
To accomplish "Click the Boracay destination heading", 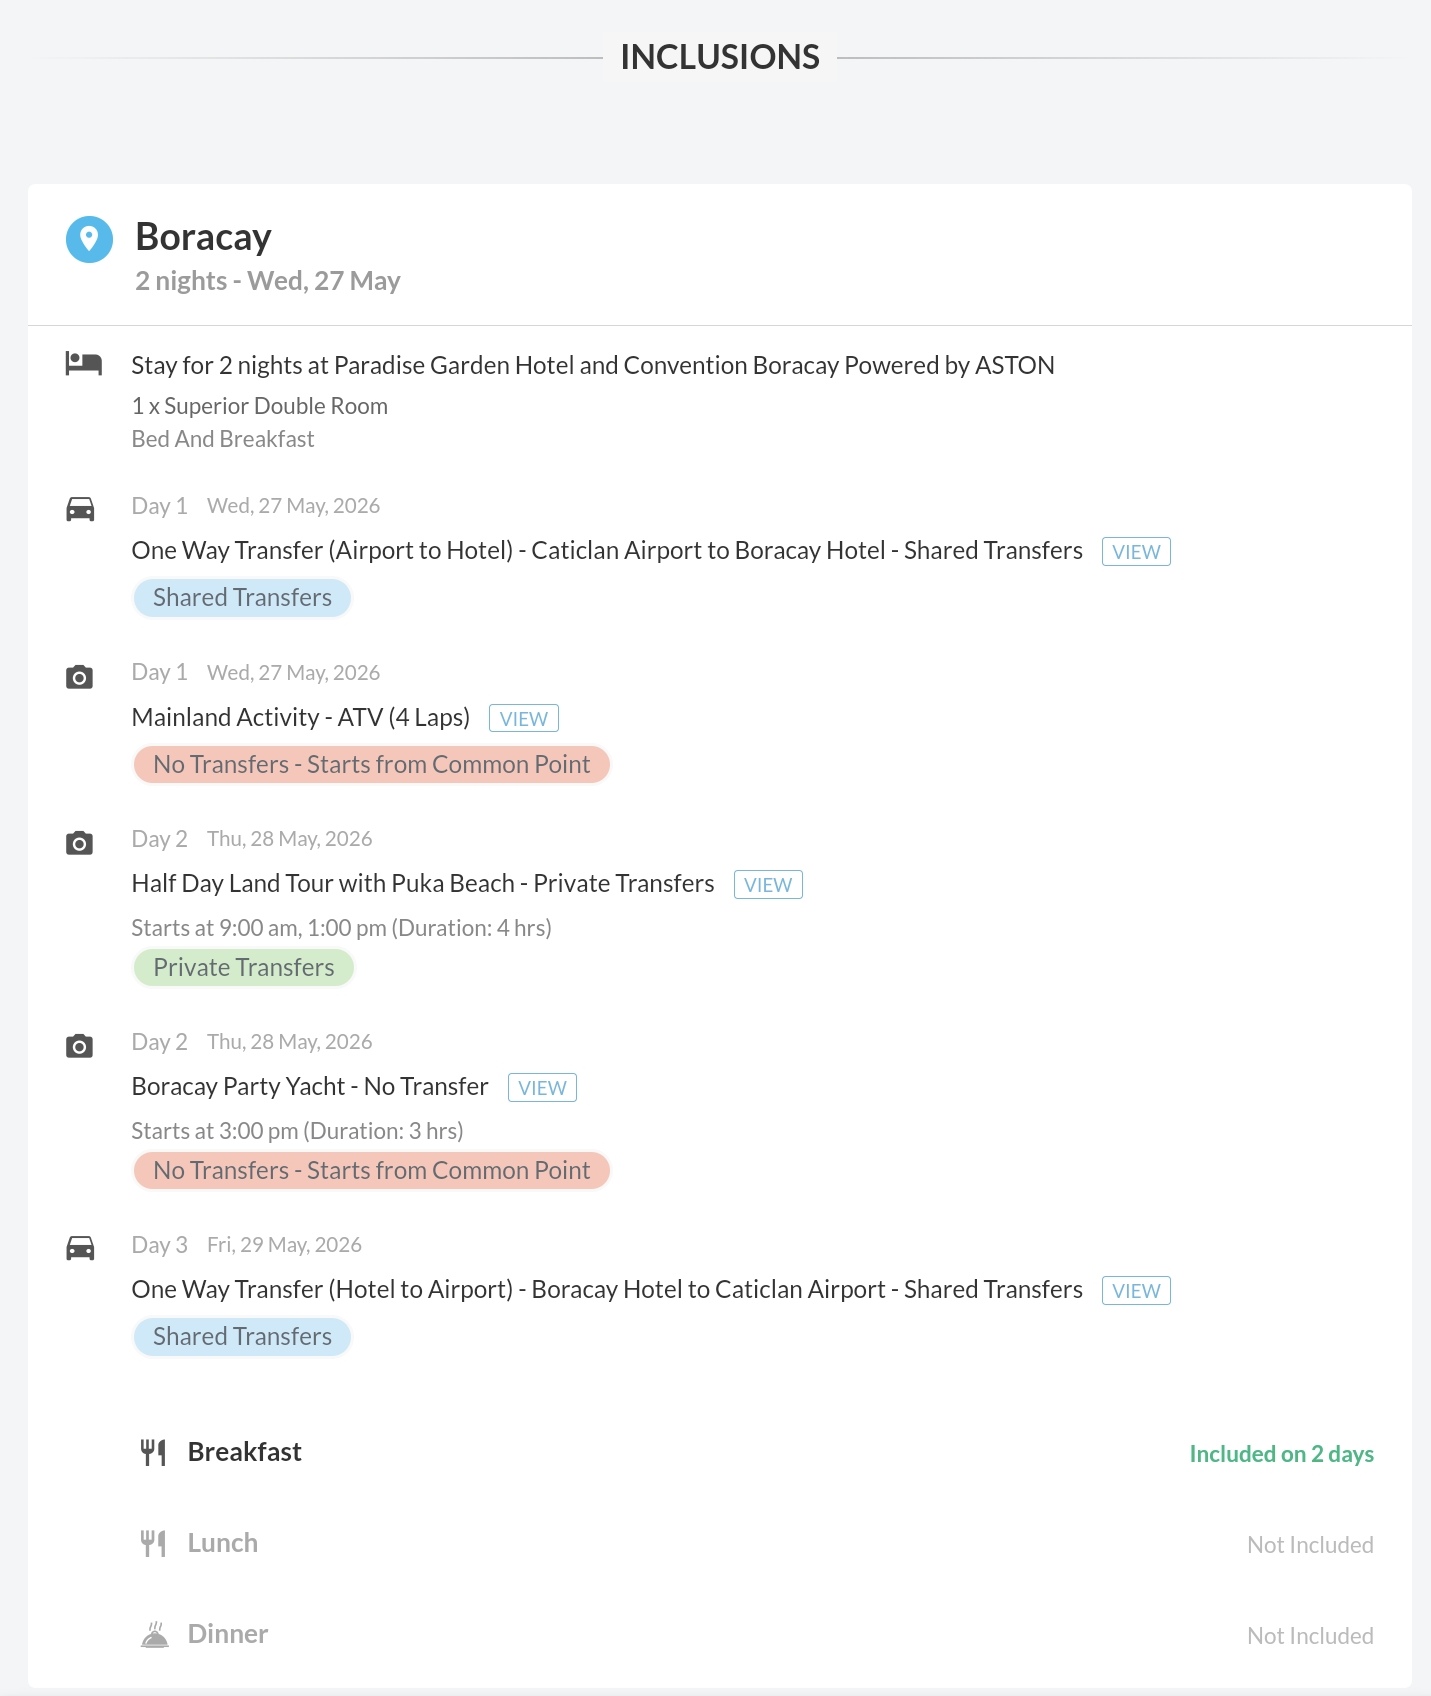I will pyautogui.click(x=204, y=237).
